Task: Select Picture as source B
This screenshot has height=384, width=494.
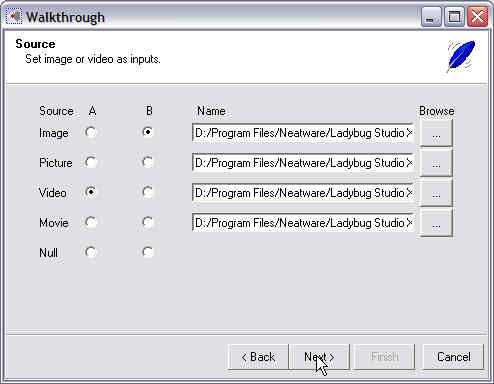Action: 148,162
